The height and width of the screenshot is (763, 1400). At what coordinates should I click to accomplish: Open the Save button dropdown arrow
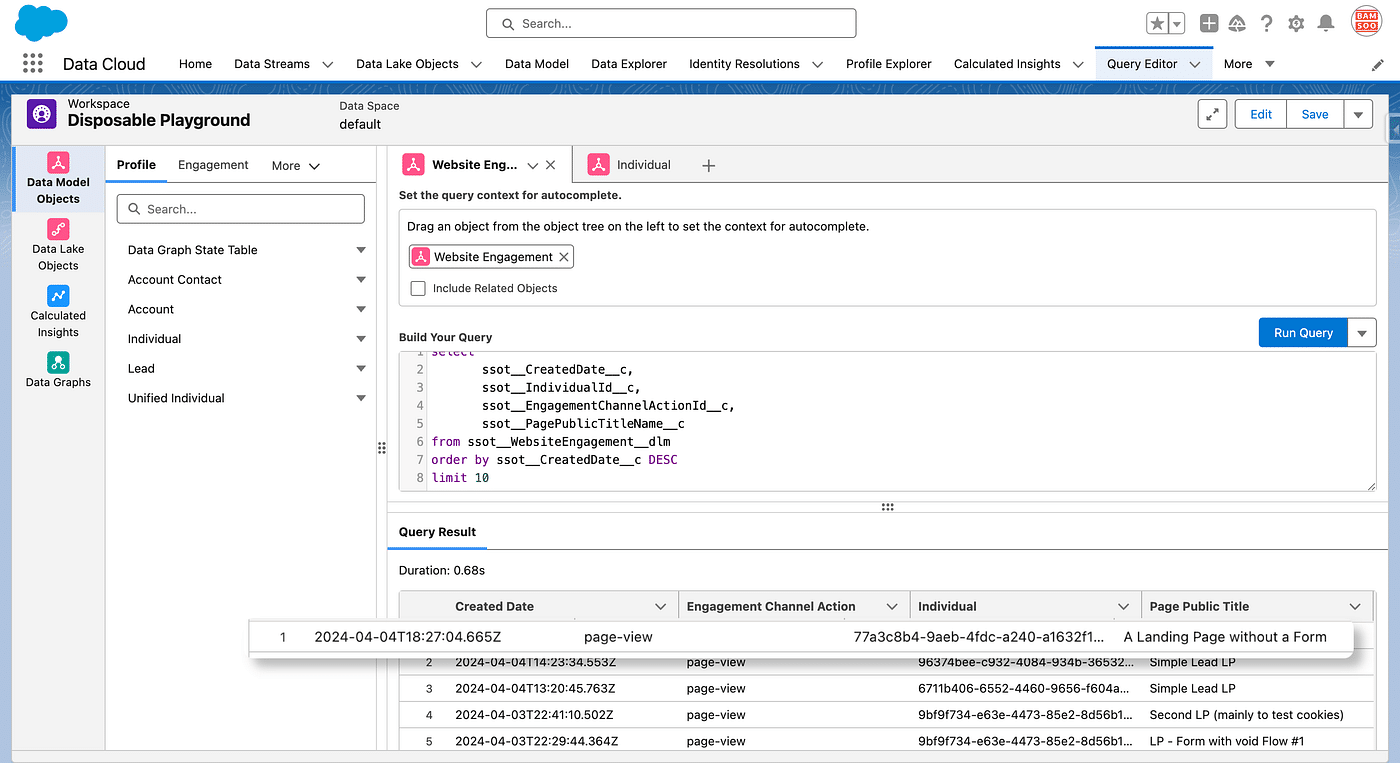[x=1358, y=114]
